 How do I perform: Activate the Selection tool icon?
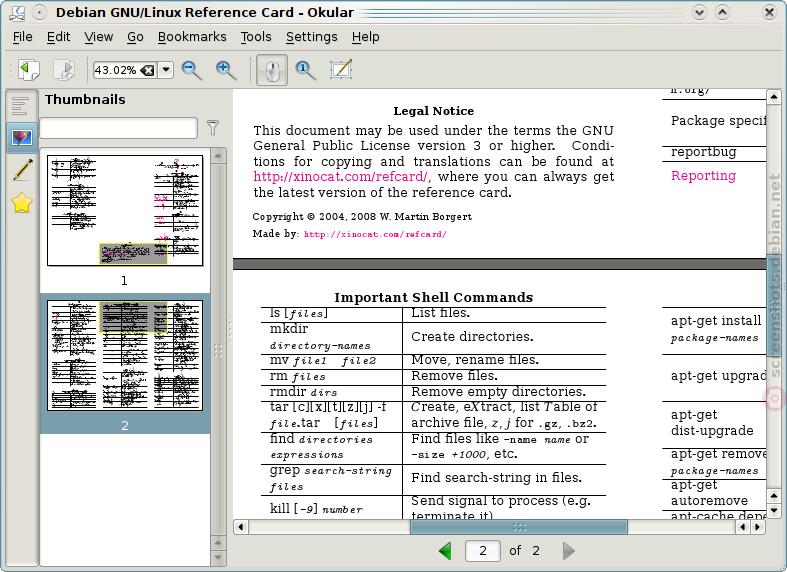(341, 69)
